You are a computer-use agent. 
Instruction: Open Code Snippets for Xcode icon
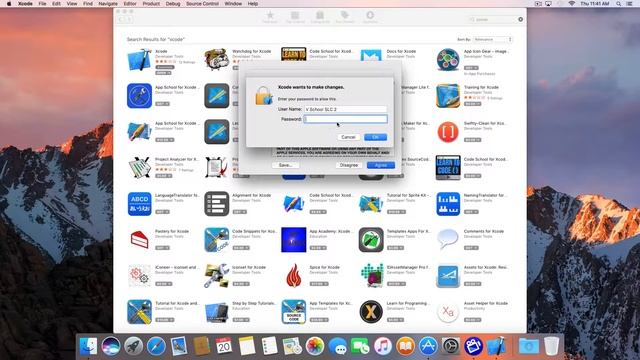216,240
